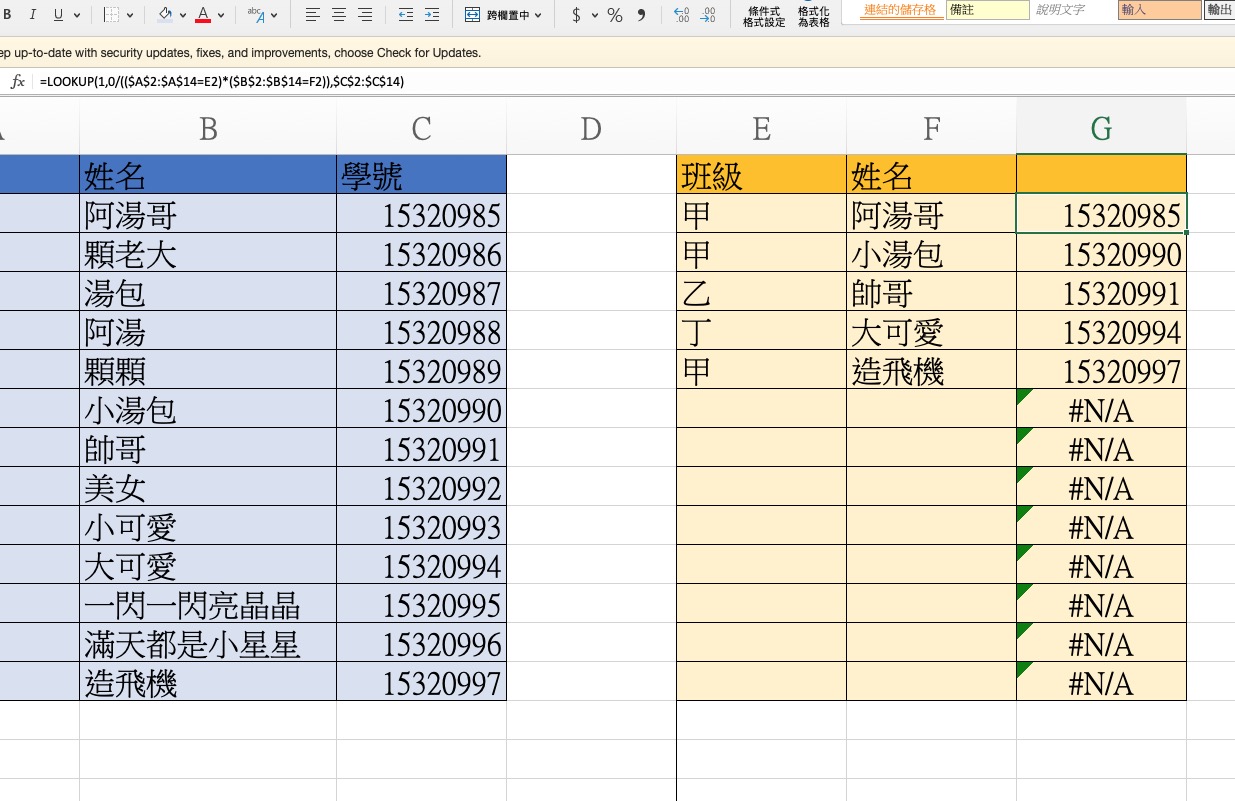Image resolution: width=1235 pixels, height=801 pixels.
Task: Center align the cell text
Action: [x=339, y=15]
